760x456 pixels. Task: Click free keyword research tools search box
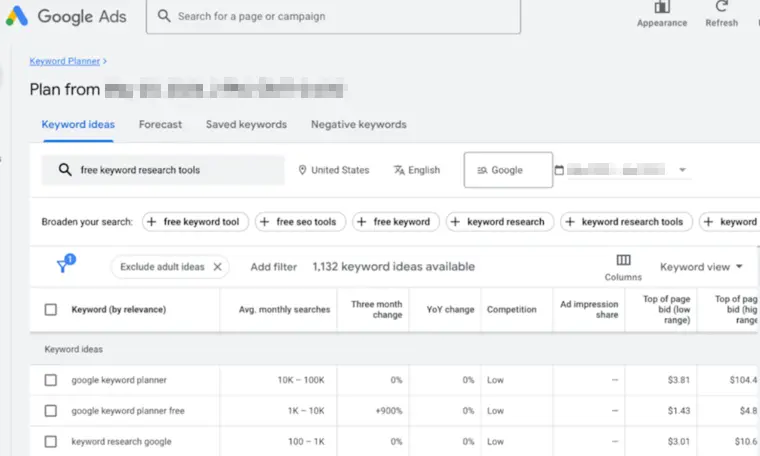coord(163,170)
